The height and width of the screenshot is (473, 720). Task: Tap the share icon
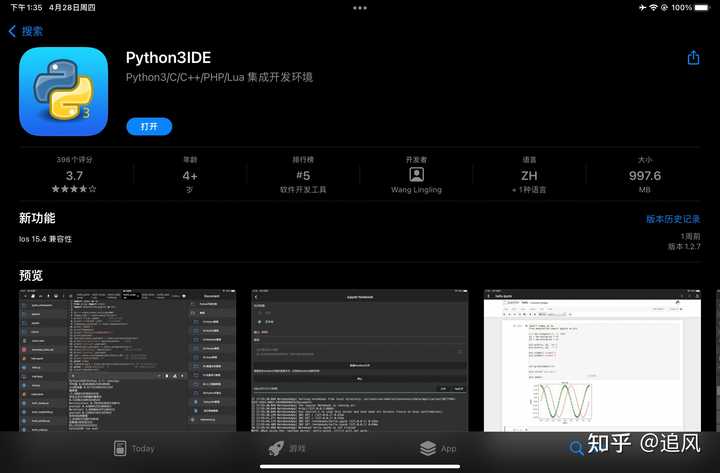[693, 58]
